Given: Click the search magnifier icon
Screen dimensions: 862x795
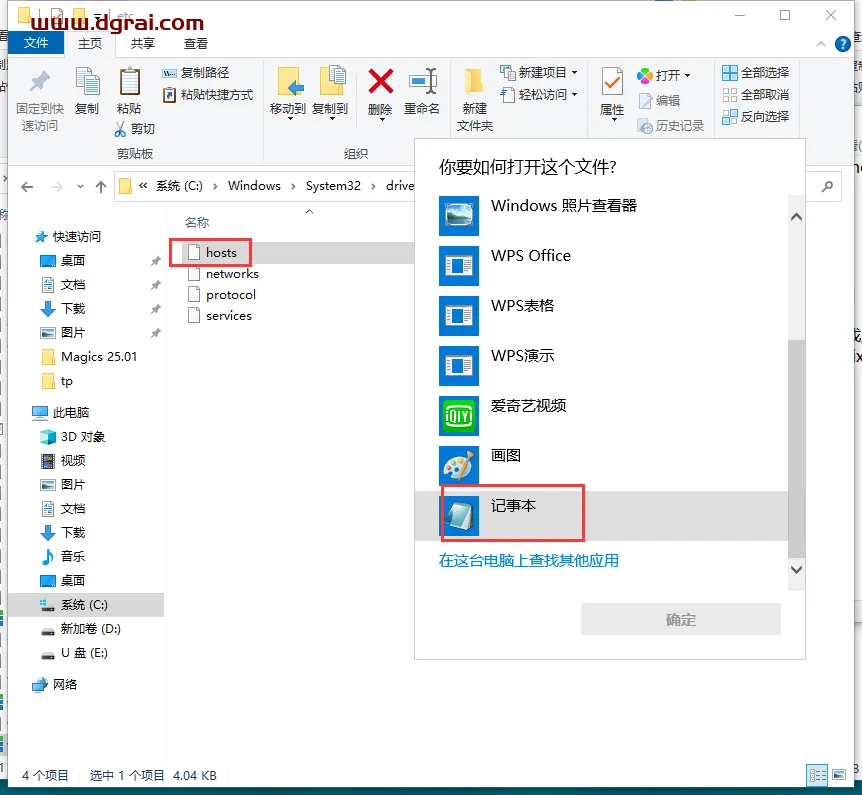Looking at the screenshot, I should (x=827, y=187).
